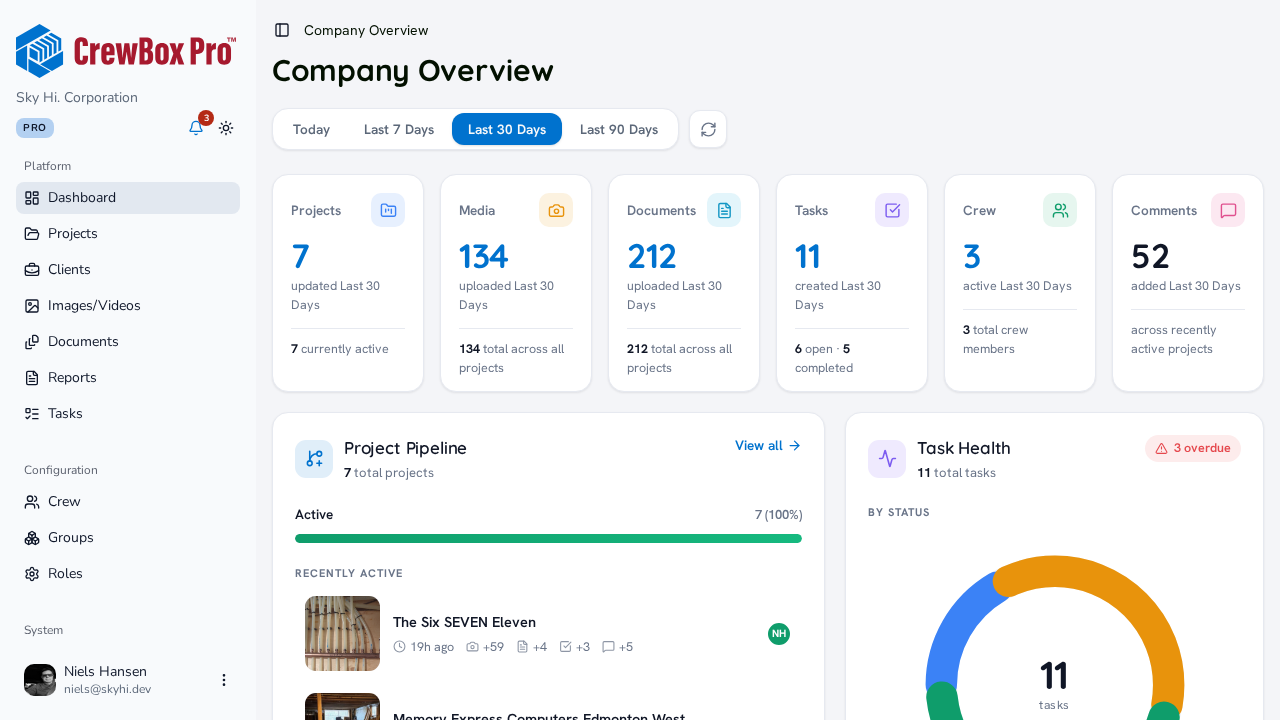Open user menu three-dots for Niels Hansen
Viewport: 1280px width, 720px height.
point(224,680)
